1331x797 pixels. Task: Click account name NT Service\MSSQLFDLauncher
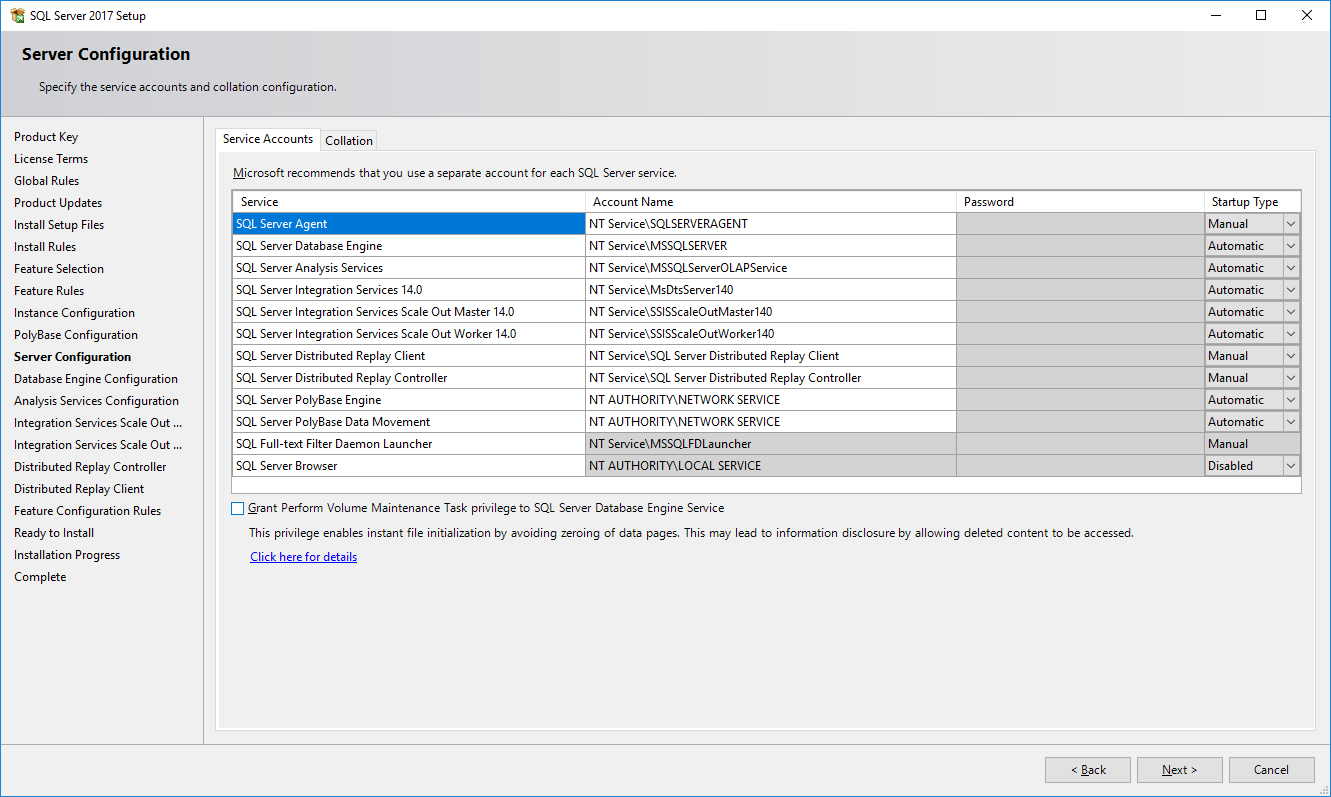tap(771, 444)
